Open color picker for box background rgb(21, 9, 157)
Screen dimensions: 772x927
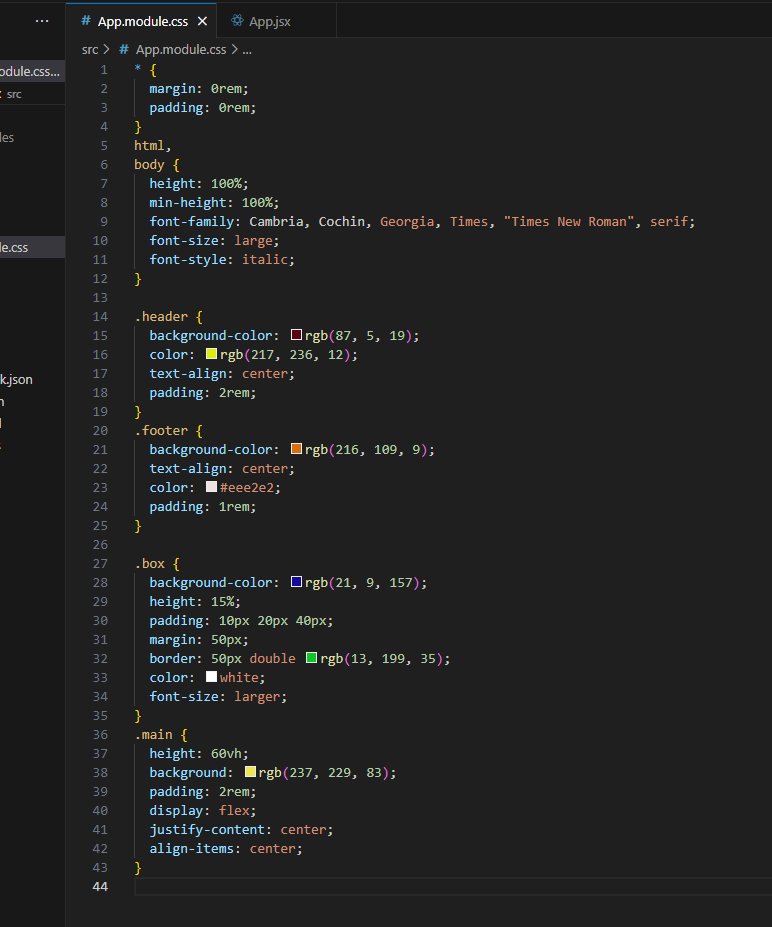point(297,582)
